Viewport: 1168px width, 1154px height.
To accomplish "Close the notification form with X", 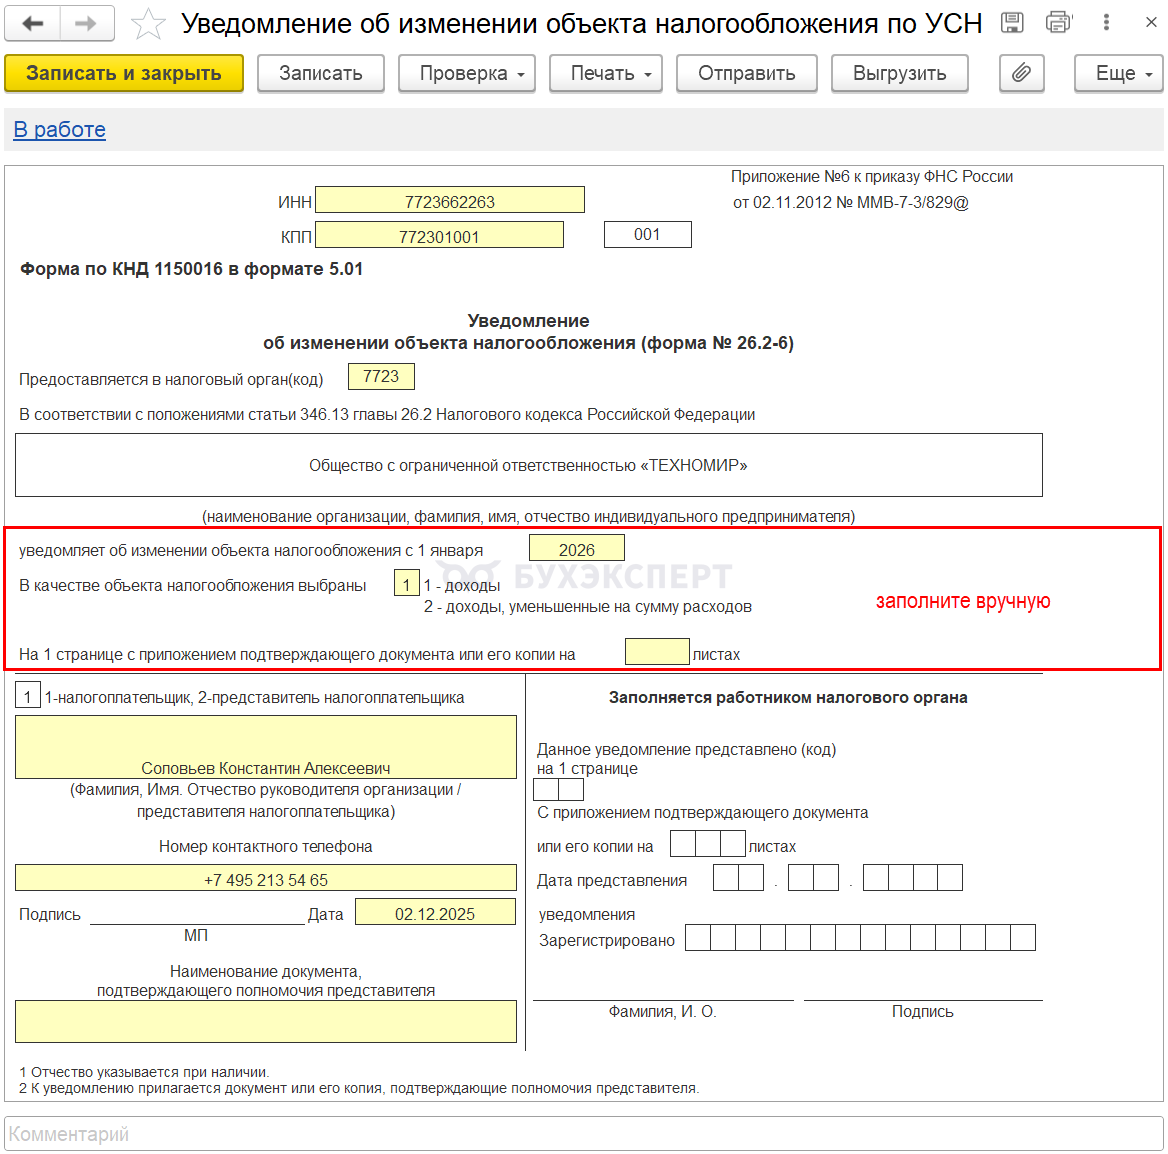I will pos(1151,22).
